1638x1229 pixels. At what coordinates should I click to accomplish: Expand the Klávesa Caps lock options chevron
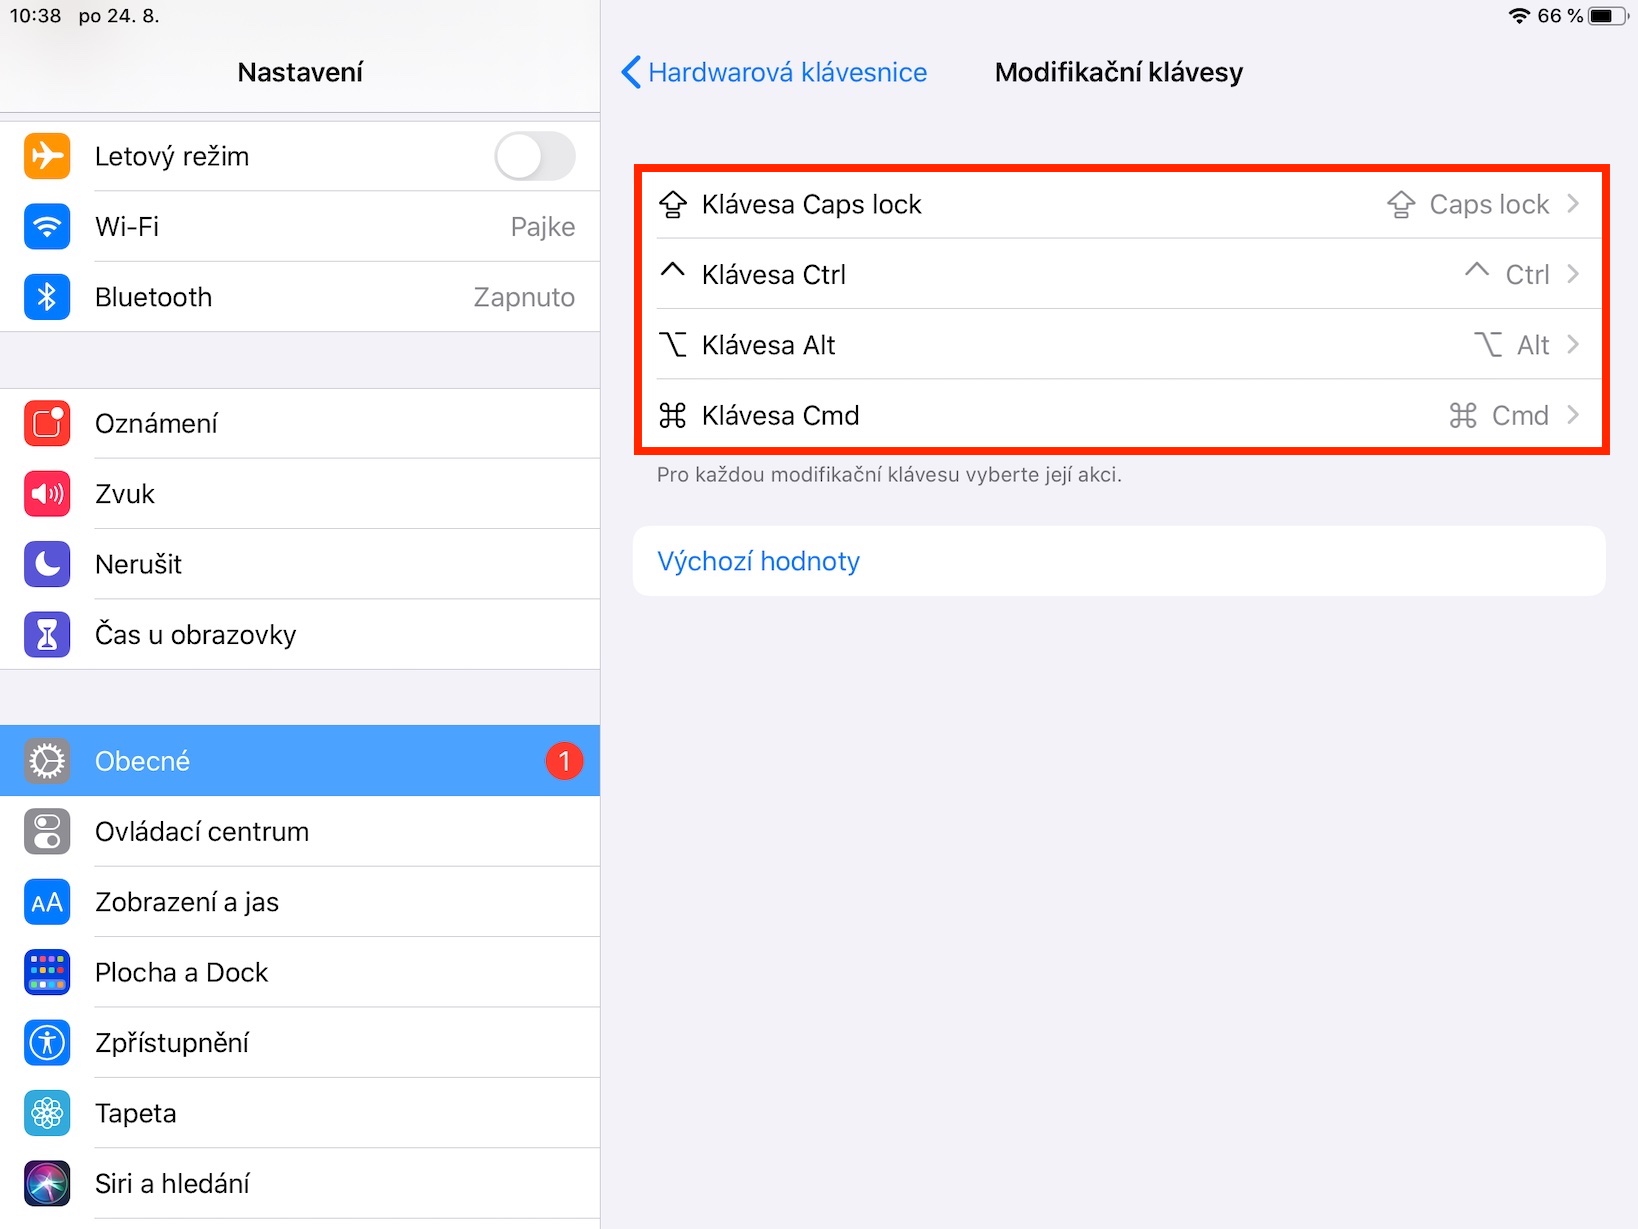click(x=1573, y=204)
